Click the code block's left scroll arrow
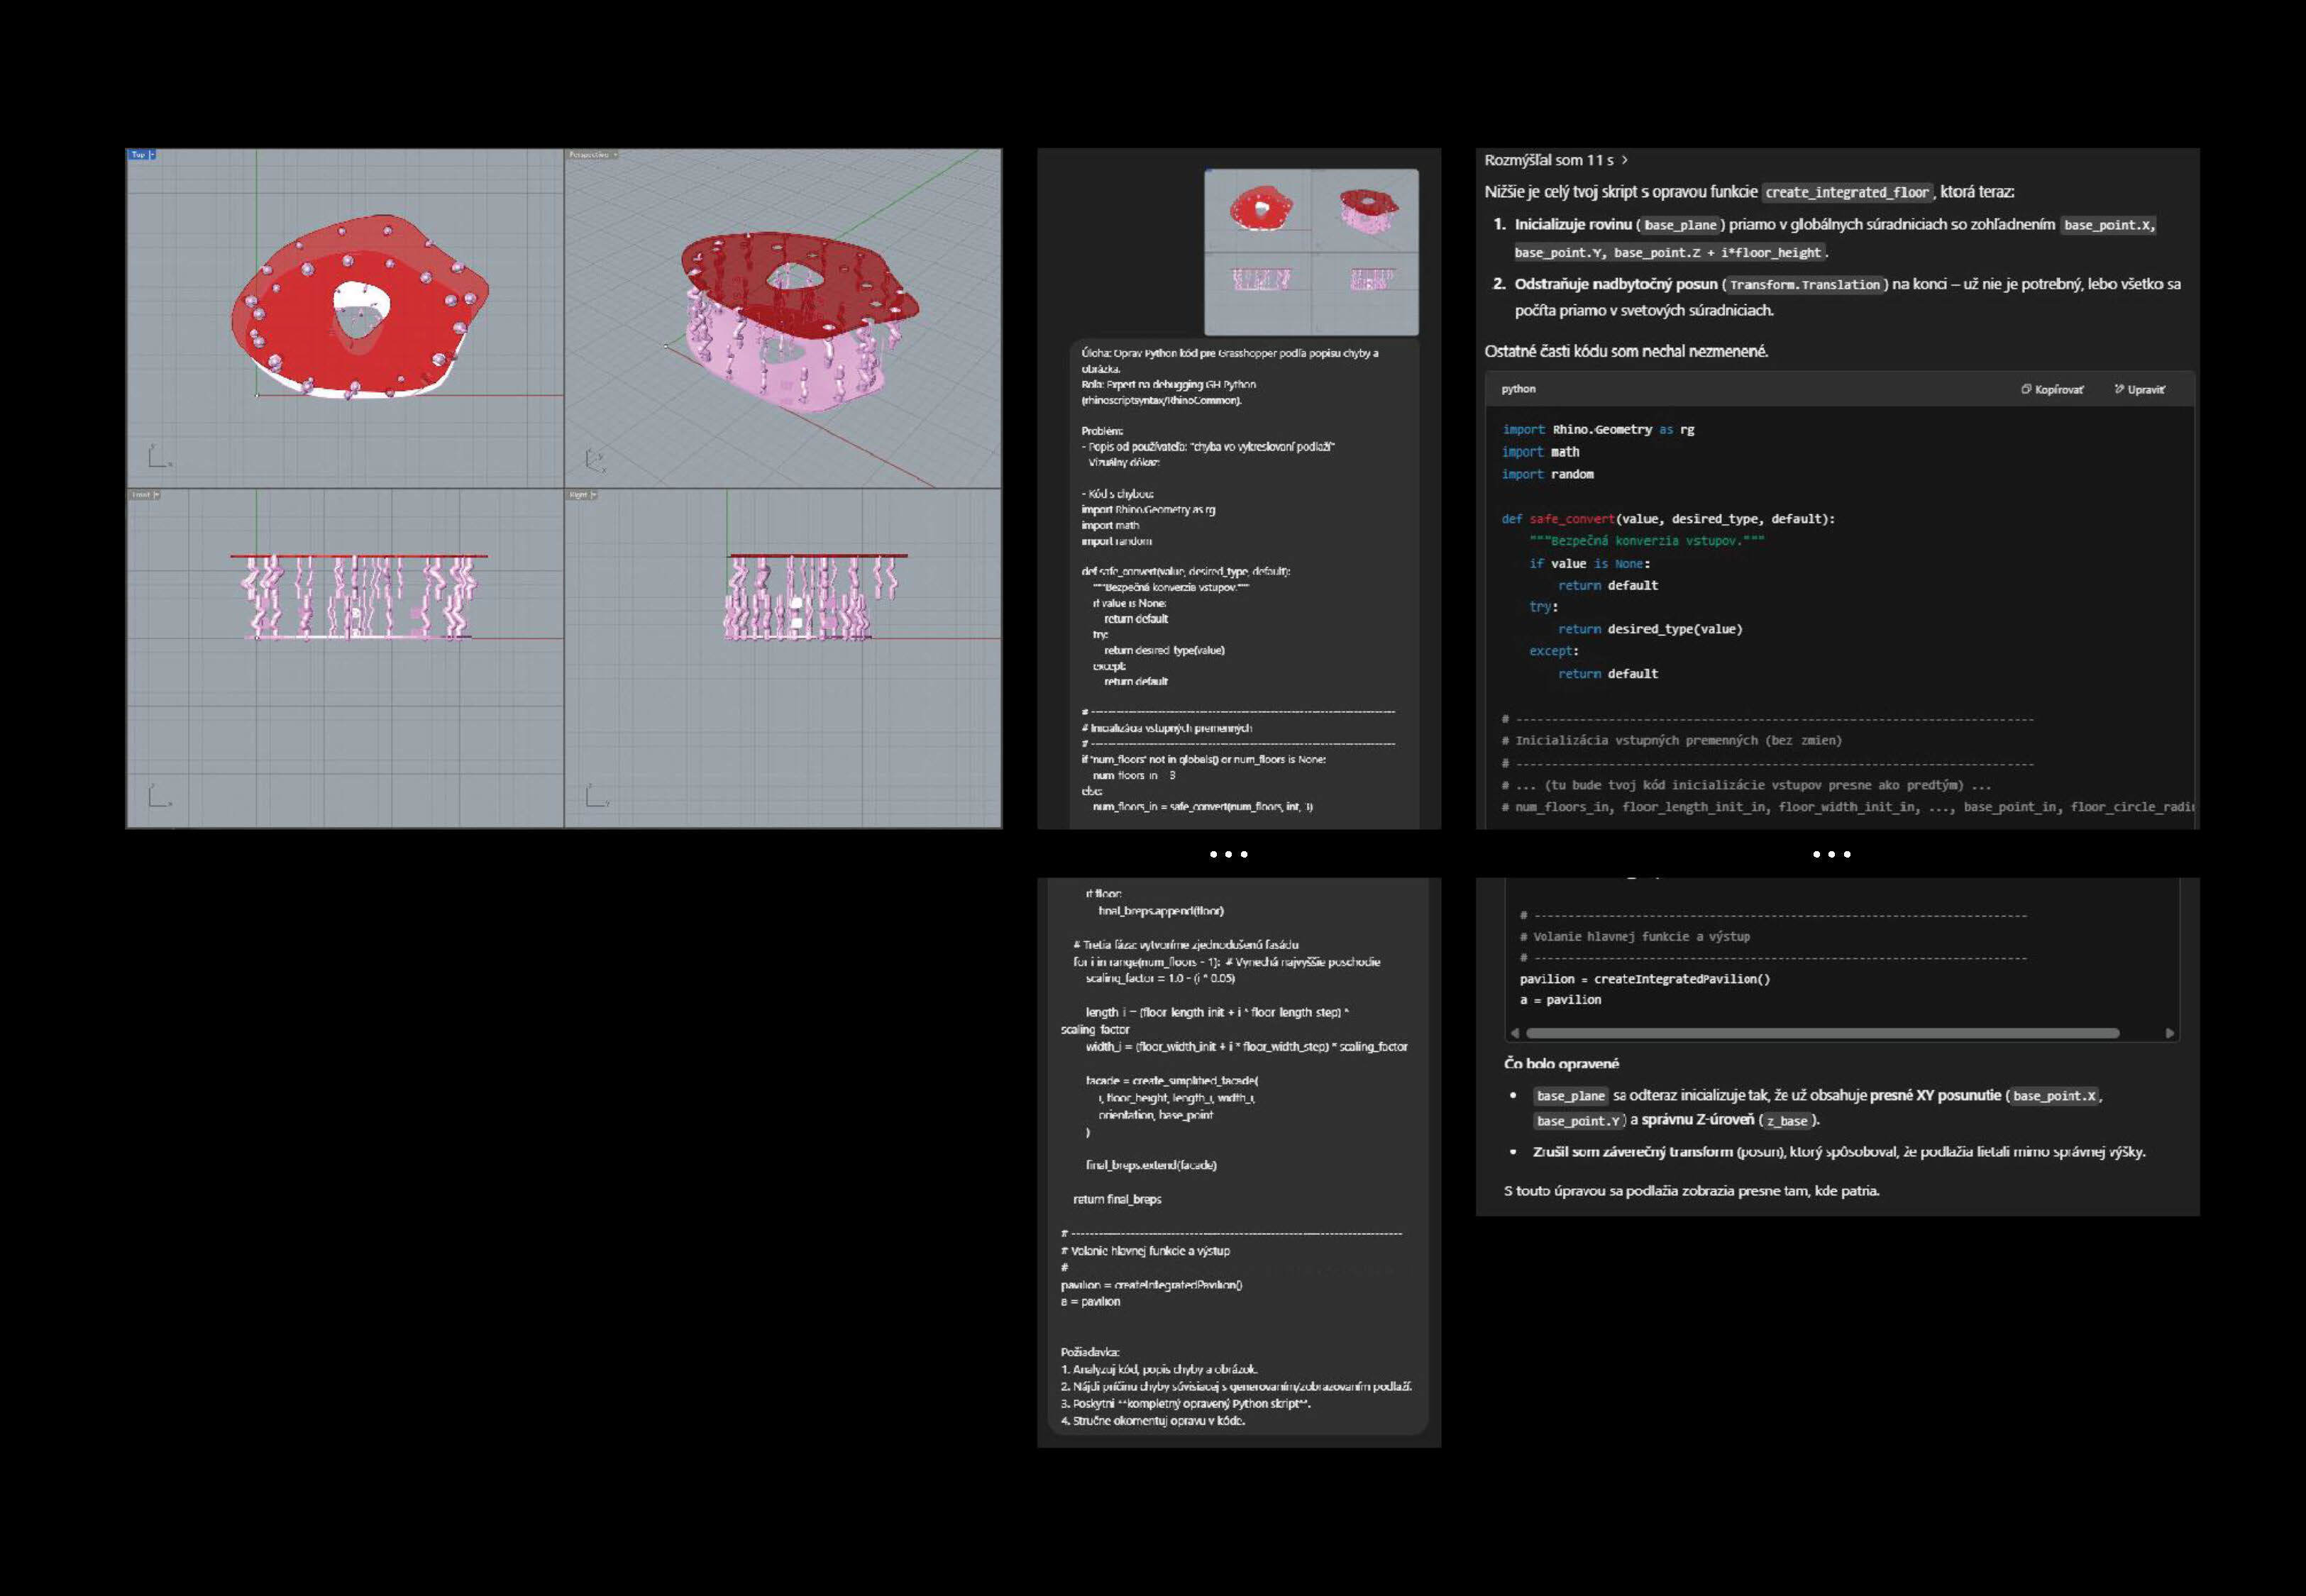This screenshot has height=1596, width=2306. click(x=1515, y=1033)
